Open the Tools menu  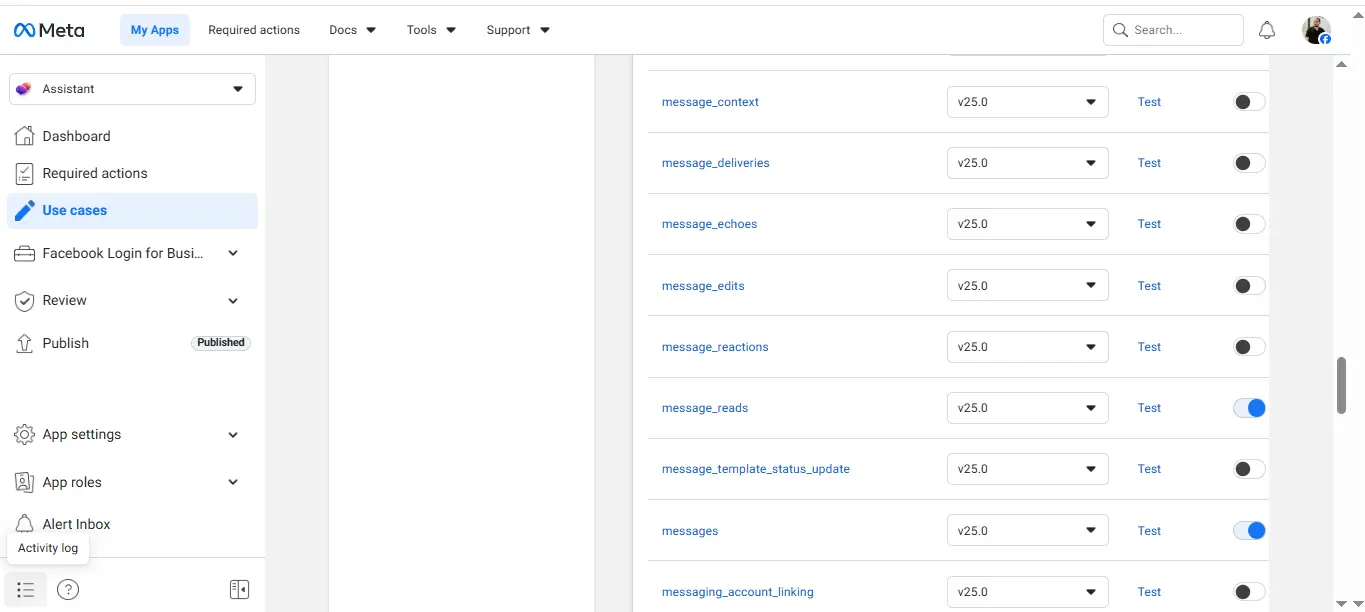point(430,29)
